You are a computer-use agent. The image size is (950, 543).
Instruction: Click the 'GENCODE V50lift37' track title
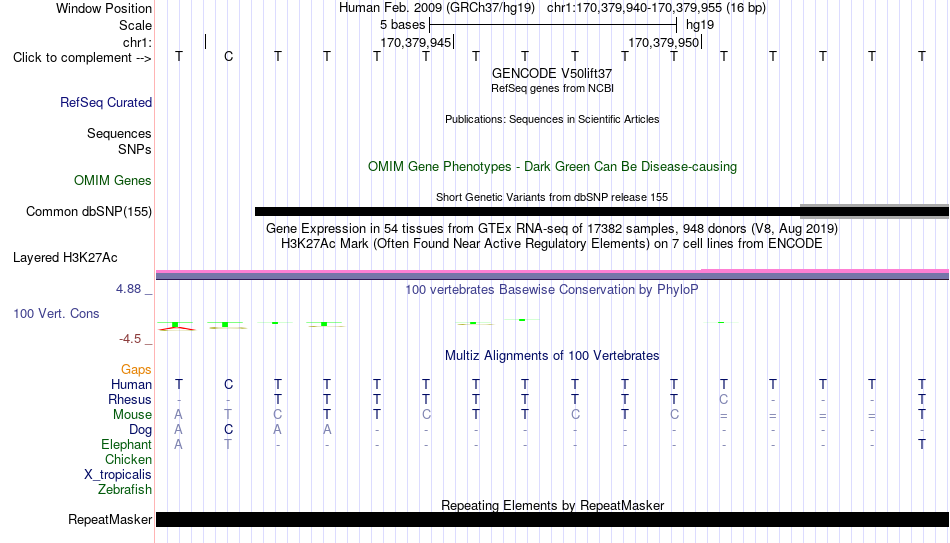[x=552, y=73]
